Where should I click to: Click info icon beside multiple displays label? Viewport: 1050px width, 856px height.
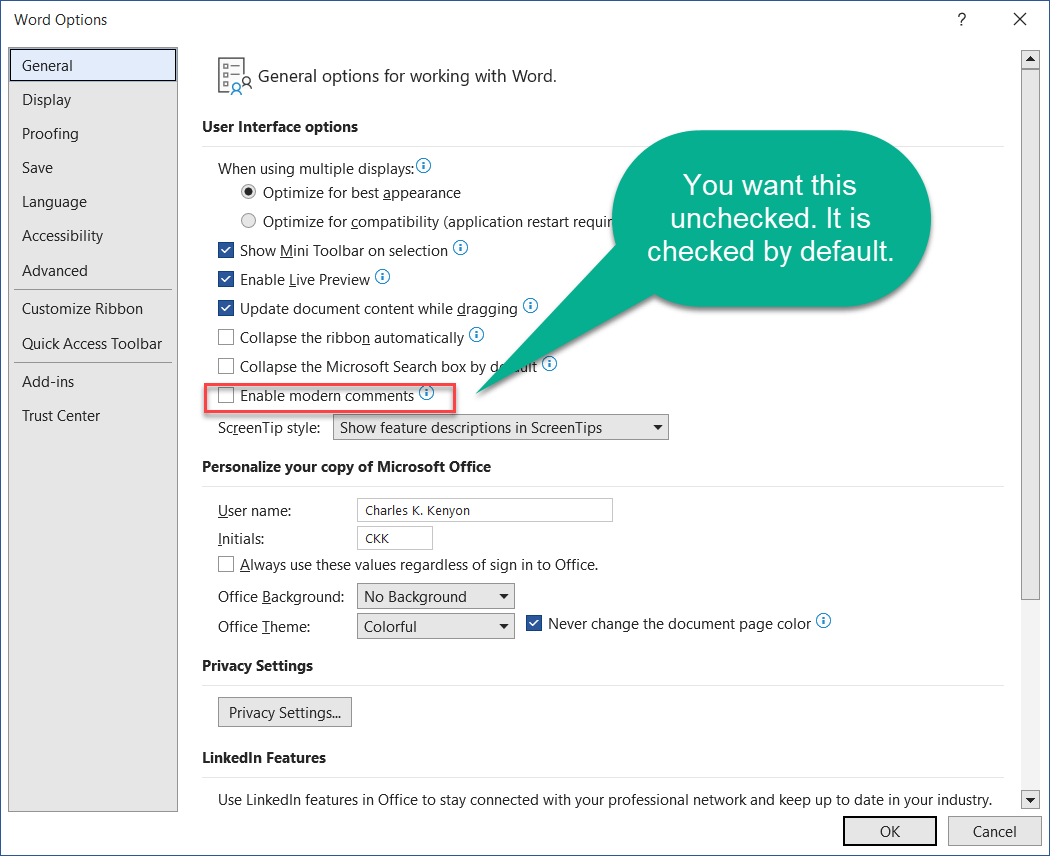click(x=423, y=165)
